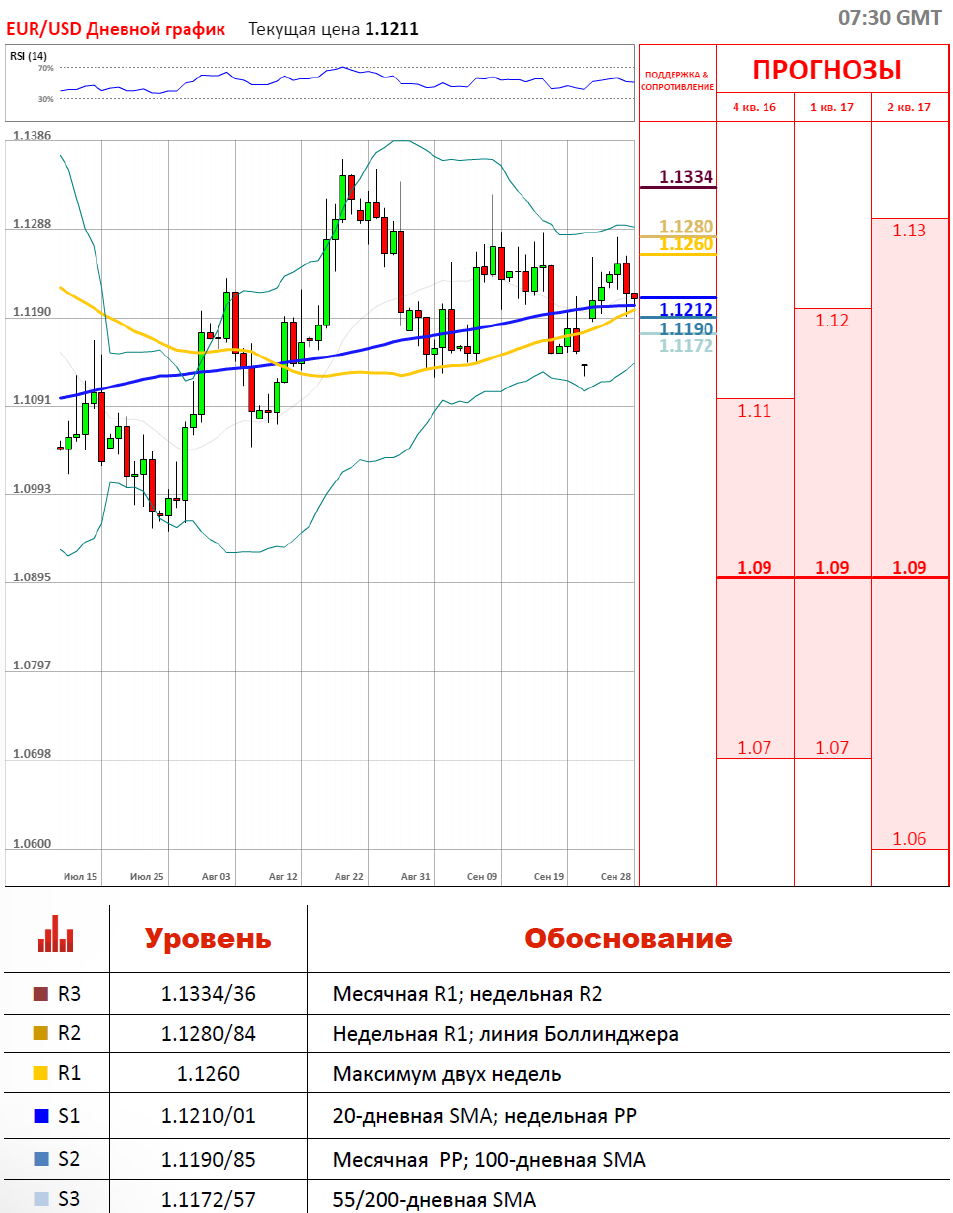Click the EUR/USD Дневной график title
The width and height of the screenshot is (953, 1213).
[x=116, y=29]
